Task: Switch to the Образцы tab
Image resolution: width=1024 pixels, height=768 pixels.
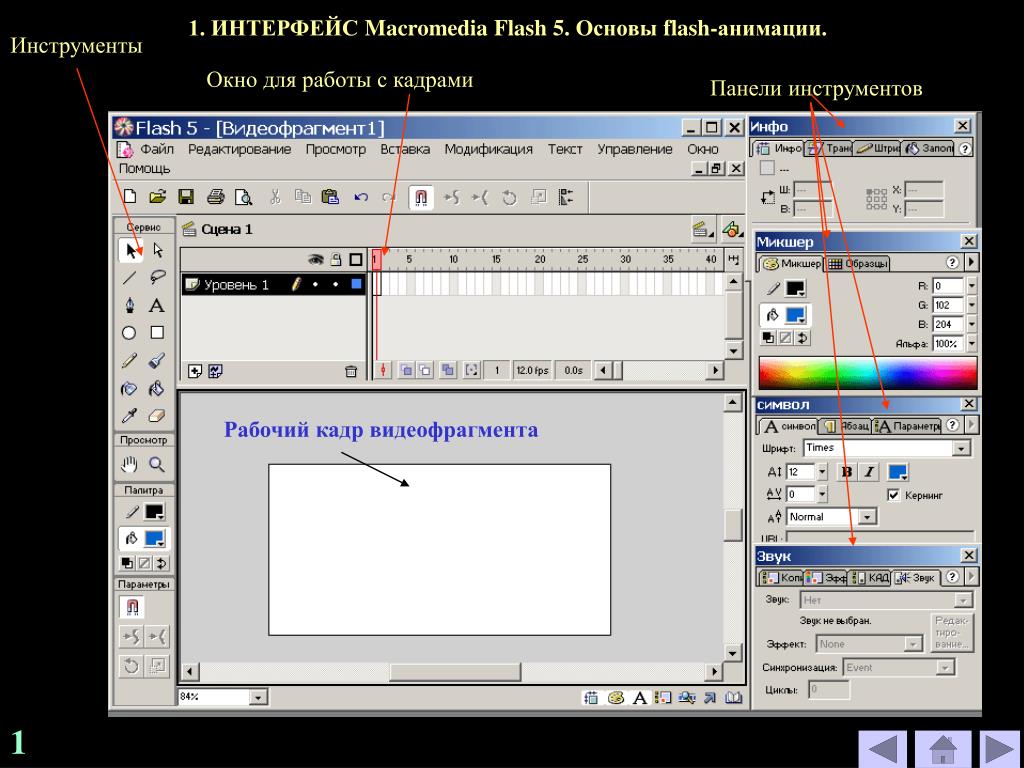Action: tap(857, 263)
